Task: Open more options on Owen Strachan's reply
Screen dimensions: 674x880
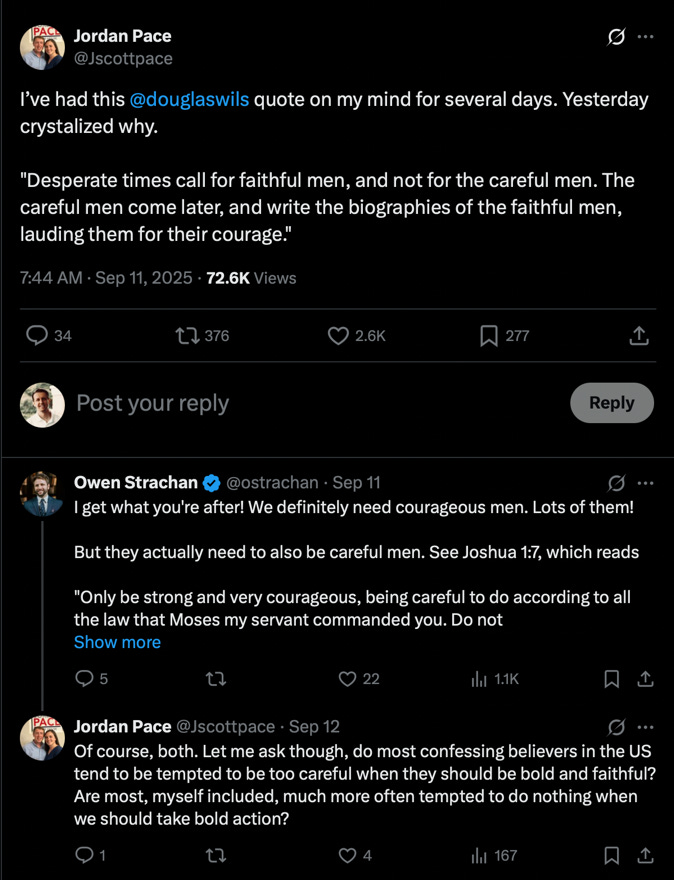Action: click(645, 483)
